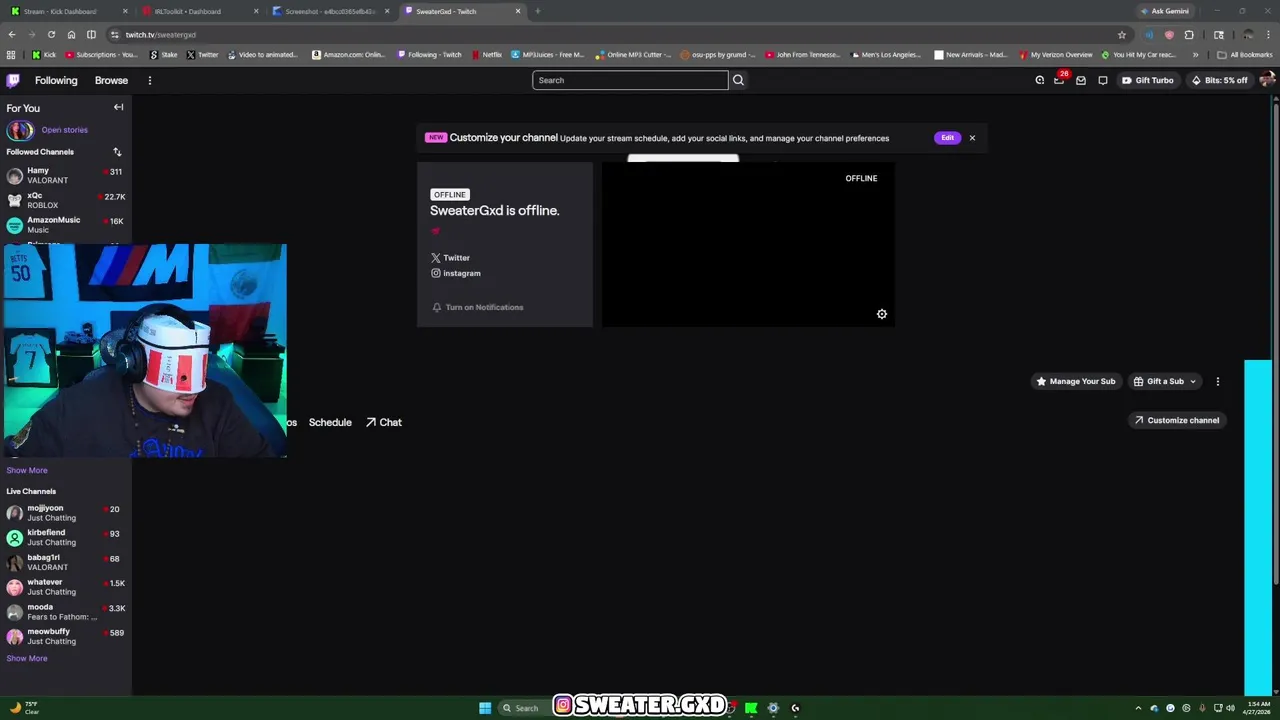Viewport: 1280px width, 720px height.
Task: Click Manage Your Sub button
Action: (x=1075, y=381)
